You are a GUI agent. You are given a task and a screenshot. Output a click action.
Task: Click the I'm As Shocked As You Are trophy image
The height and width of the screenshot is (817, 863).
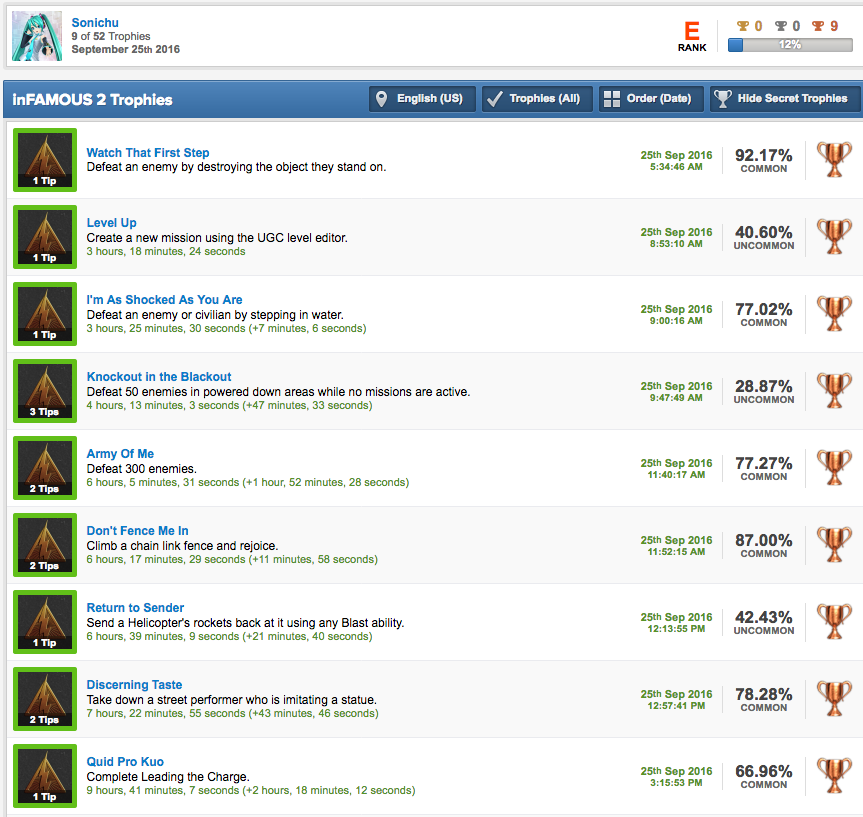coord(45,314)
